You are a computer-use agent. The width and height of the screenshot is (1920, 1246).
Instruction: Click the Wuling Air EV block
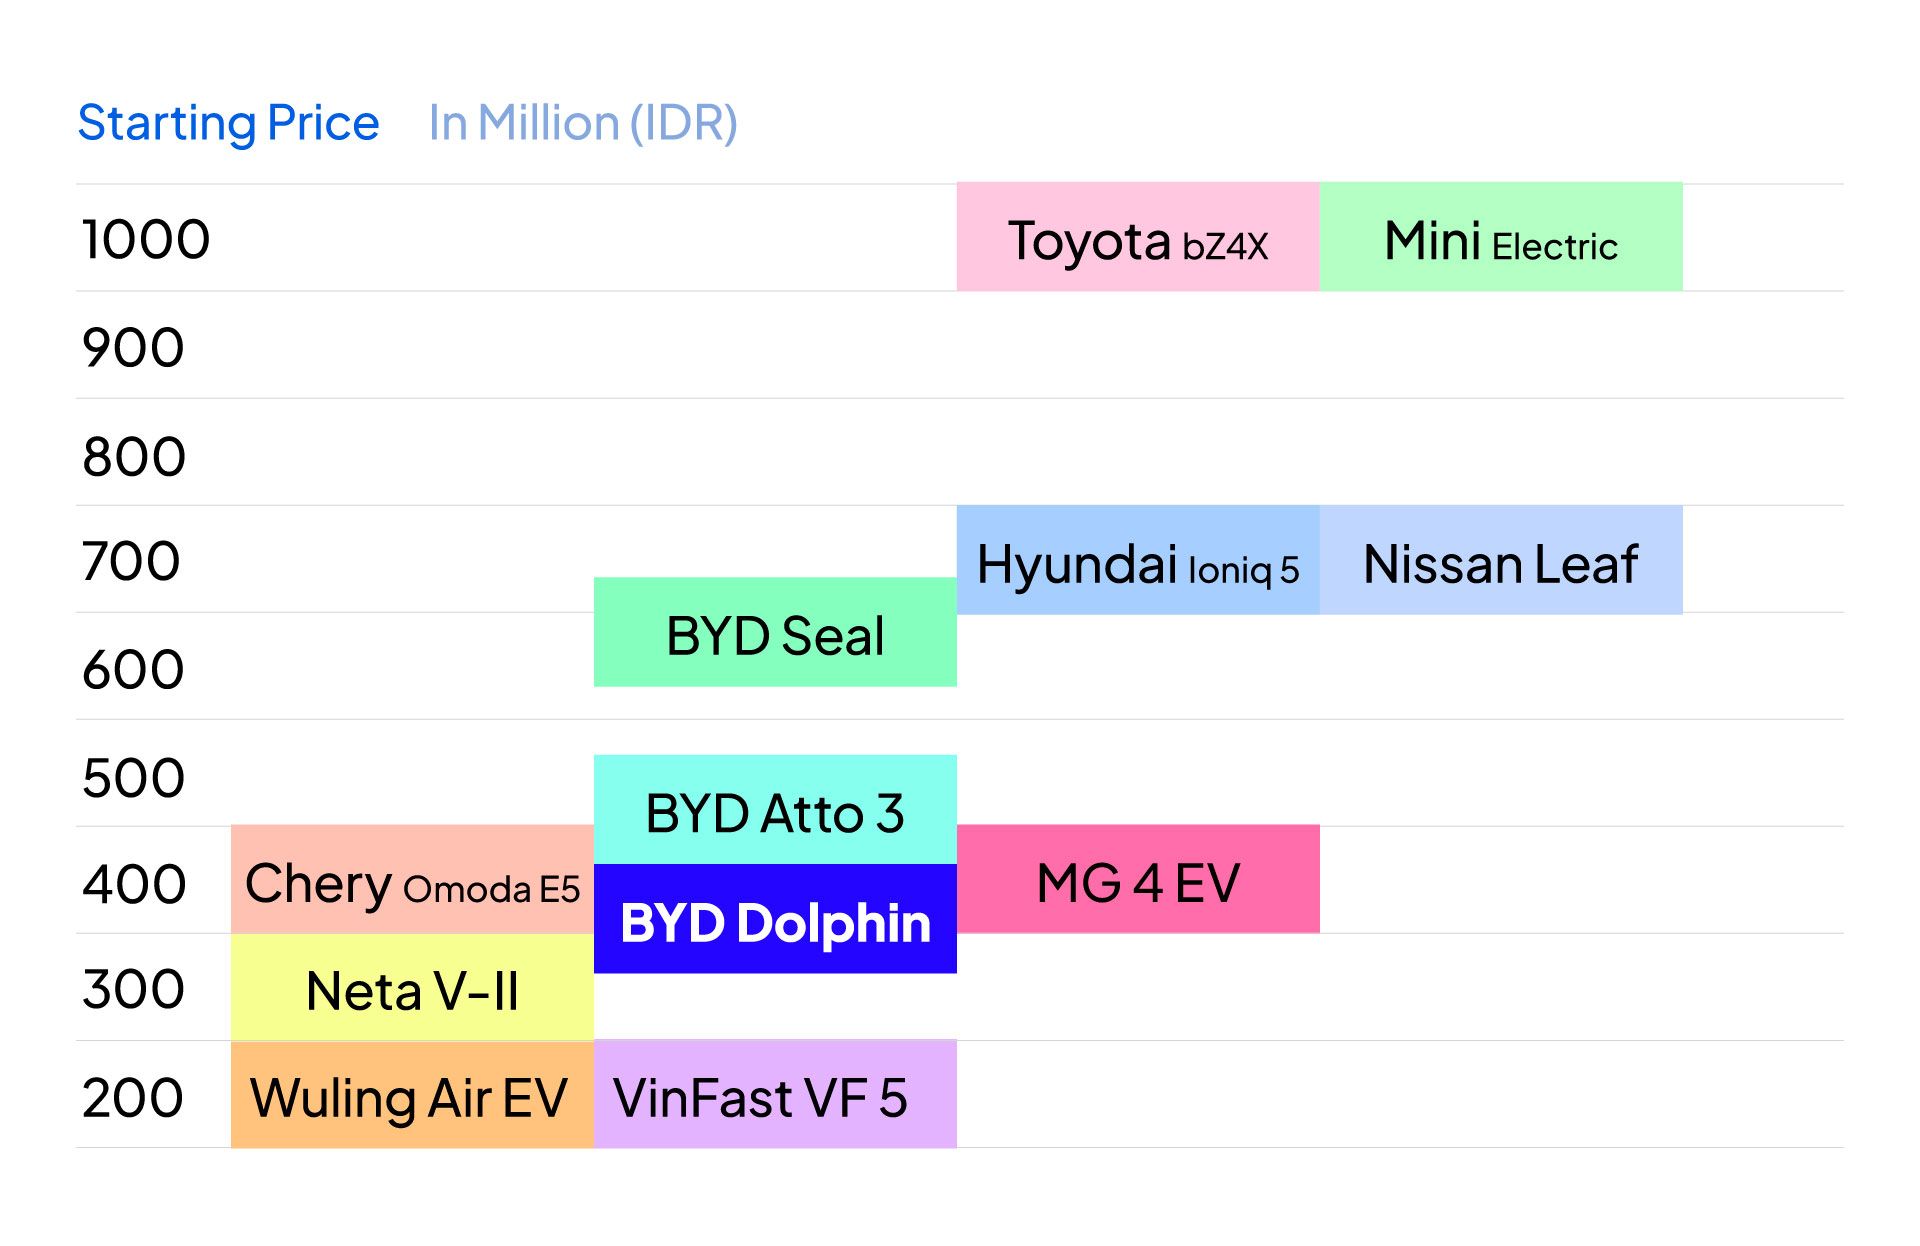(x=412, y=1094)
